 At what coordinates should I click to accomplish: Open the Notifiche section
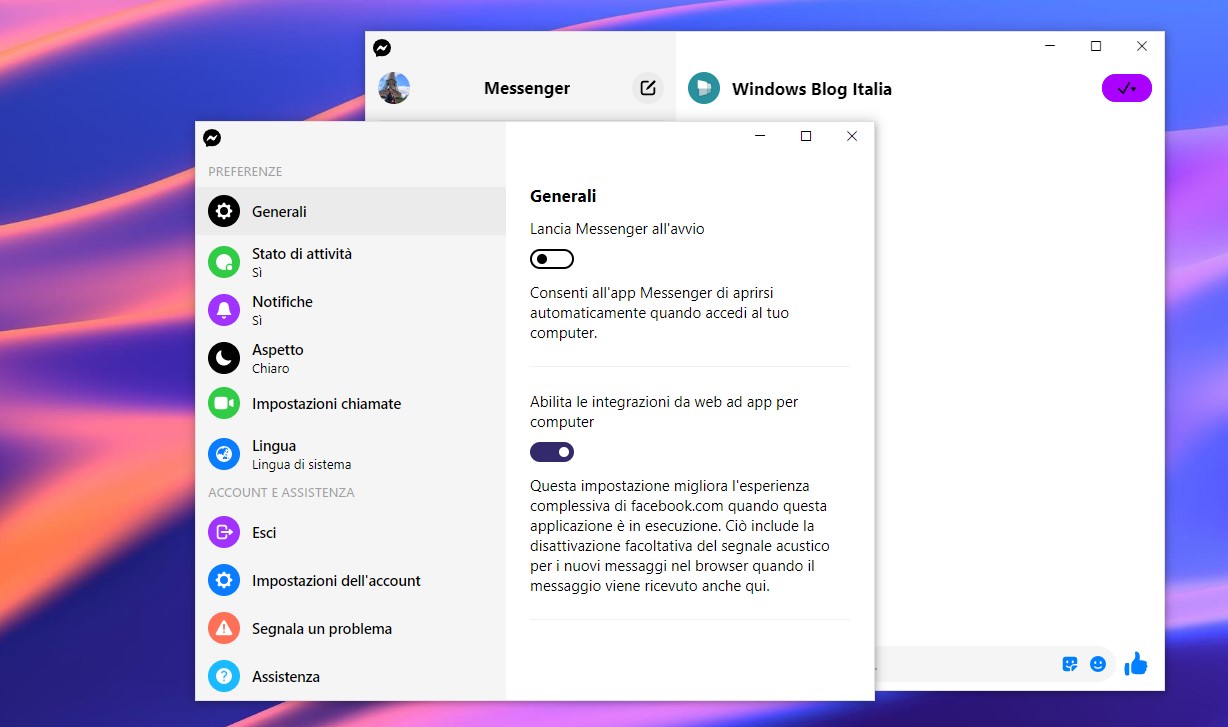(350, 310)
